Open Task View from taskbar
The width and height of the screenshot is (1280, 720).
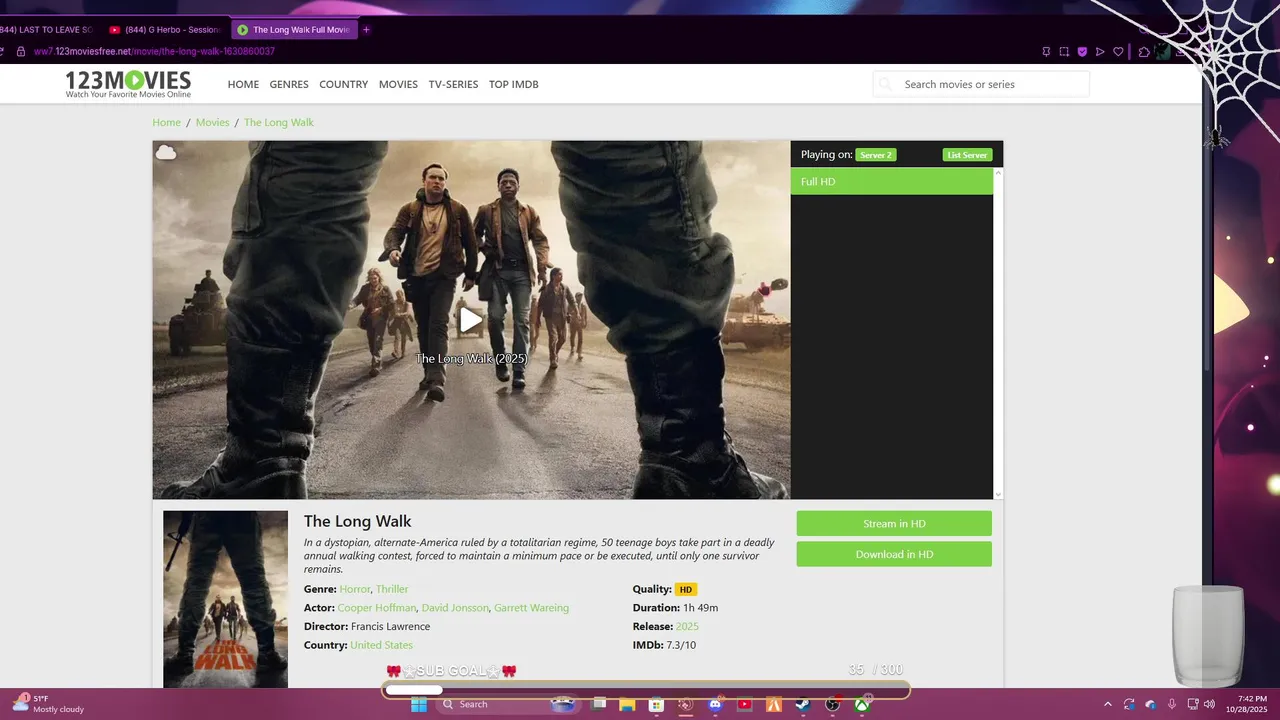pyautogui.click(x=598, y=704)
